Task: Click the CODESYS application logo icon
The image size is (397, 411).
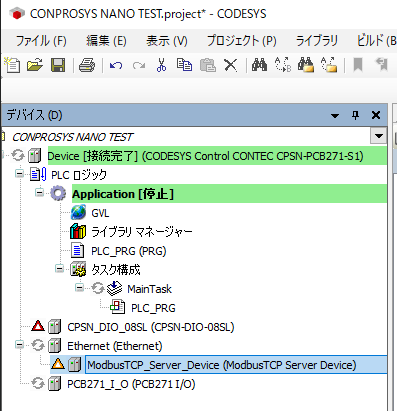Action: point(17,14)
